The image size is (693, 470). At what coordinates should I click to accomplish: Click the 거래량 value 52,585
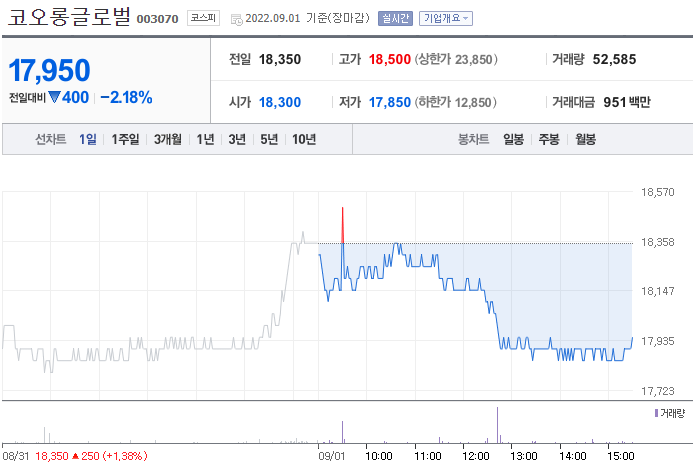click(614, 59)
